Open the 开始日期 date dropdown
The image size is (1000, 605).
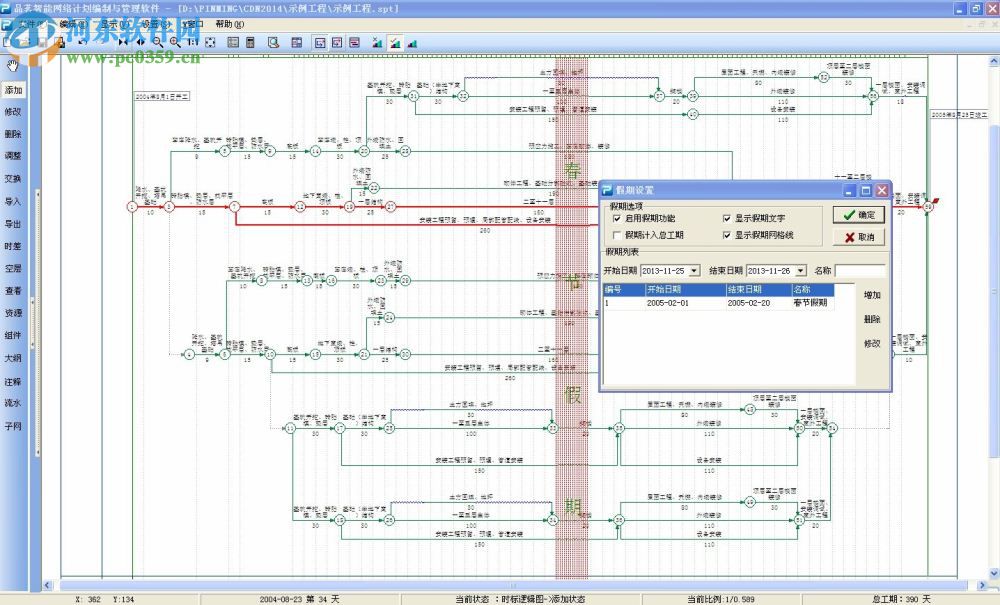(x=694, y=270)
